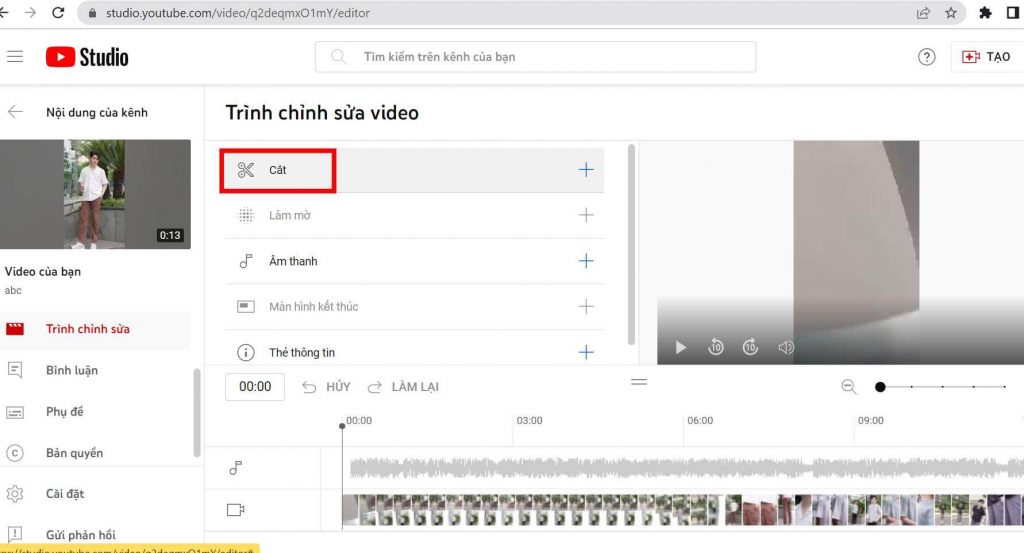Click the browser address bar URL
Image resolution: width=1024 pixels, height=553 pixels.
[238, 12]
